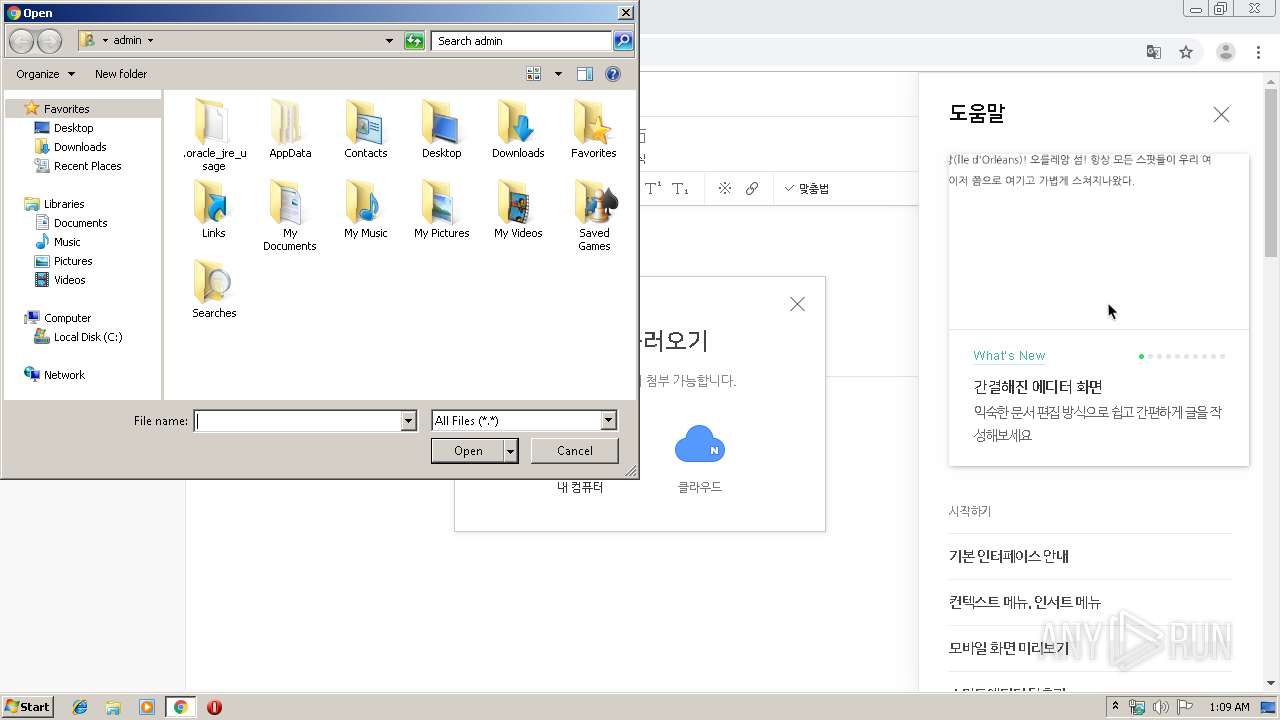The width and height of the screenshot is (1280, 720).
Task: Open Chrome translate page icon
Action: click(x=1153, y=52)
